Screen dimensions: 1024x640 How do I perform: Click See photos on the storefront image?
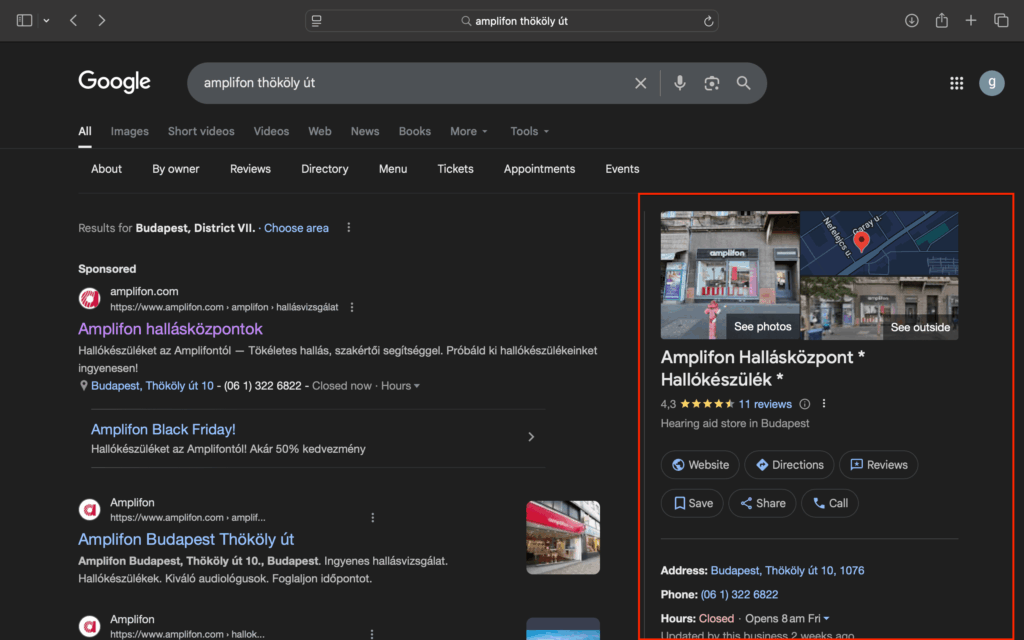tap(763, 327)
